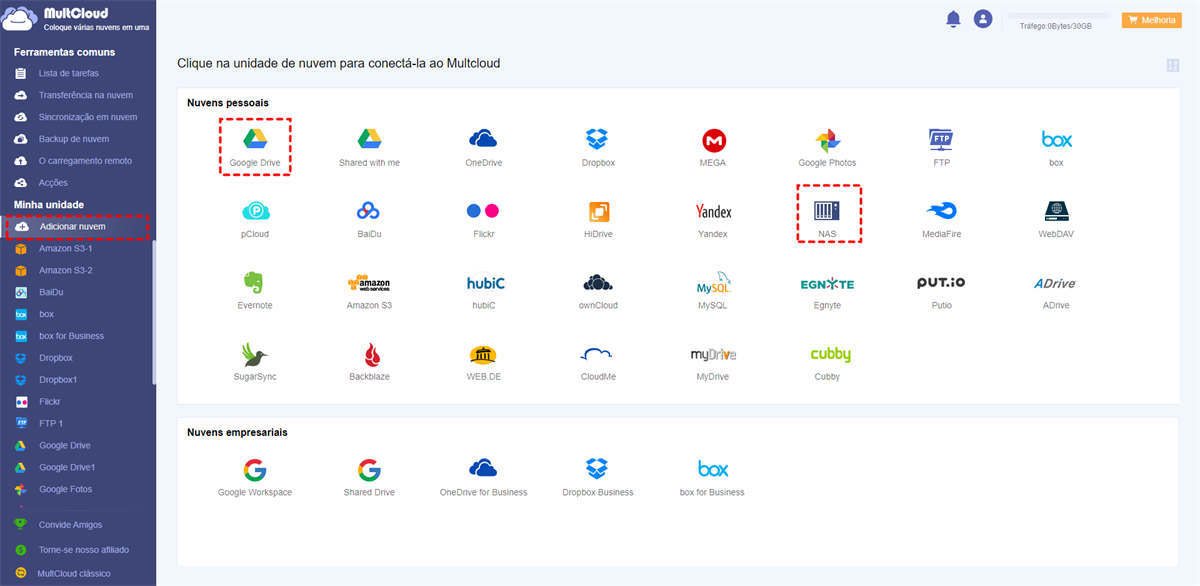Select the WebDAV connection icon
The height and width of the screenshot is (586, 1200).
pyautogui.click(x=1056, y=210)
